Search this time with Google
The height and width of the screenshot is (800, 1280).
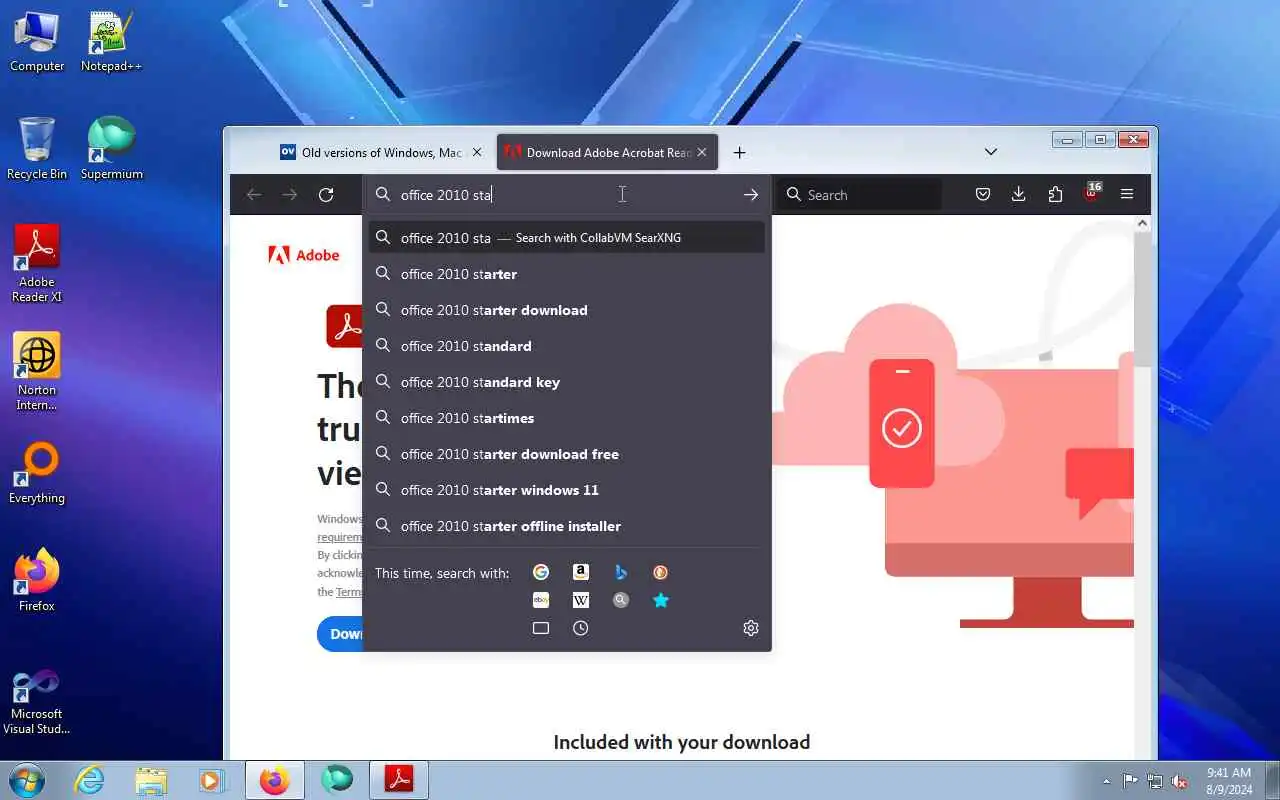[x=541, y=572]
